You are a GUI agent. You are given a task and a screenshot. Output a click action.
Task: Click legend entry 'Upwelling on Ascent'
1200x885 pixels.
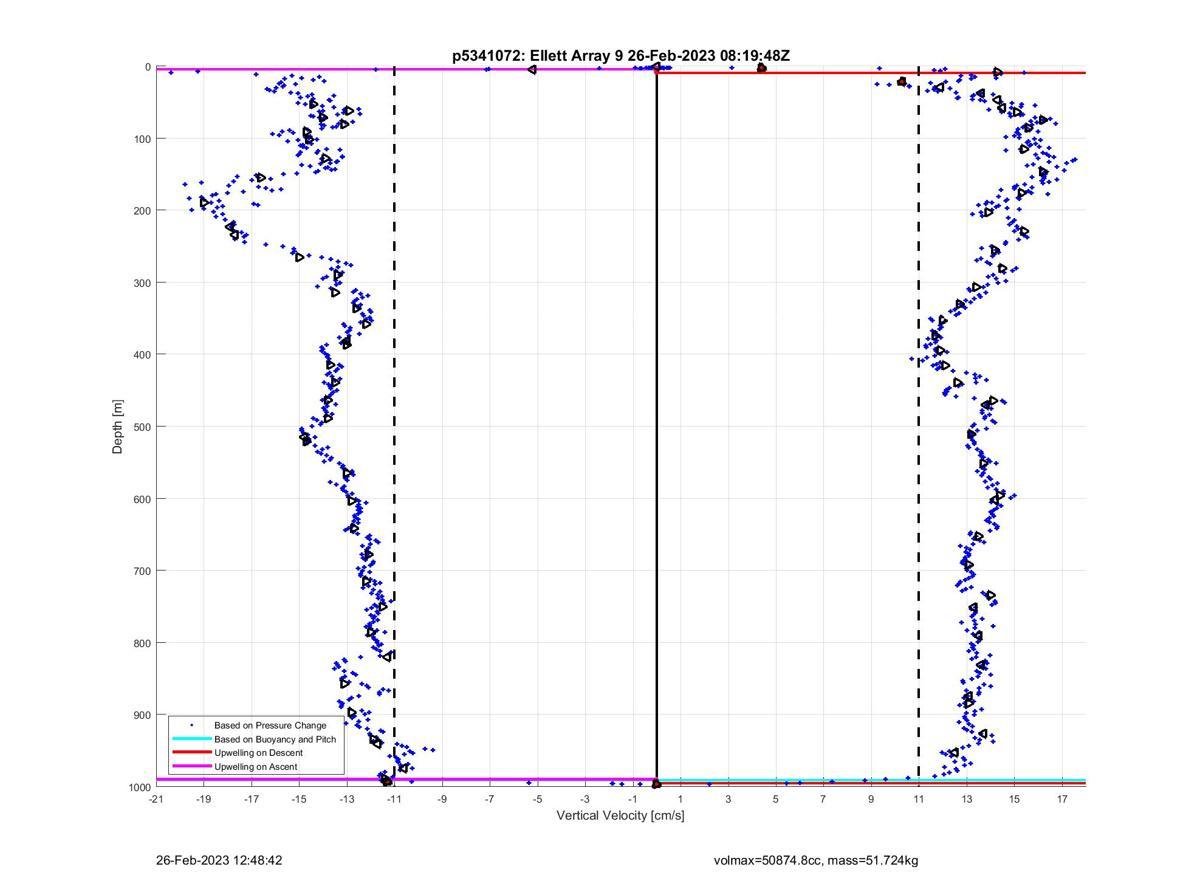point(256,767)
